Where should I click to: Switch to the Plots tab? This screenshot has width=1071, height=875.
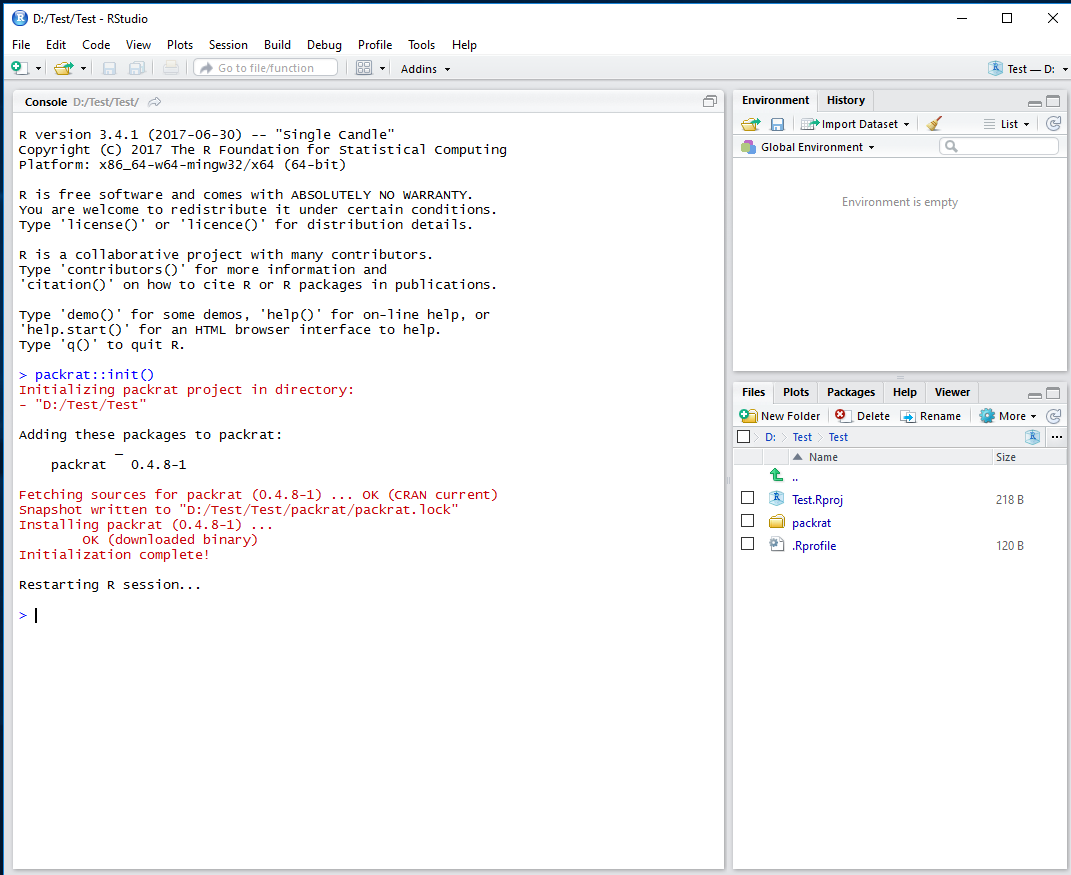point(796,392)
